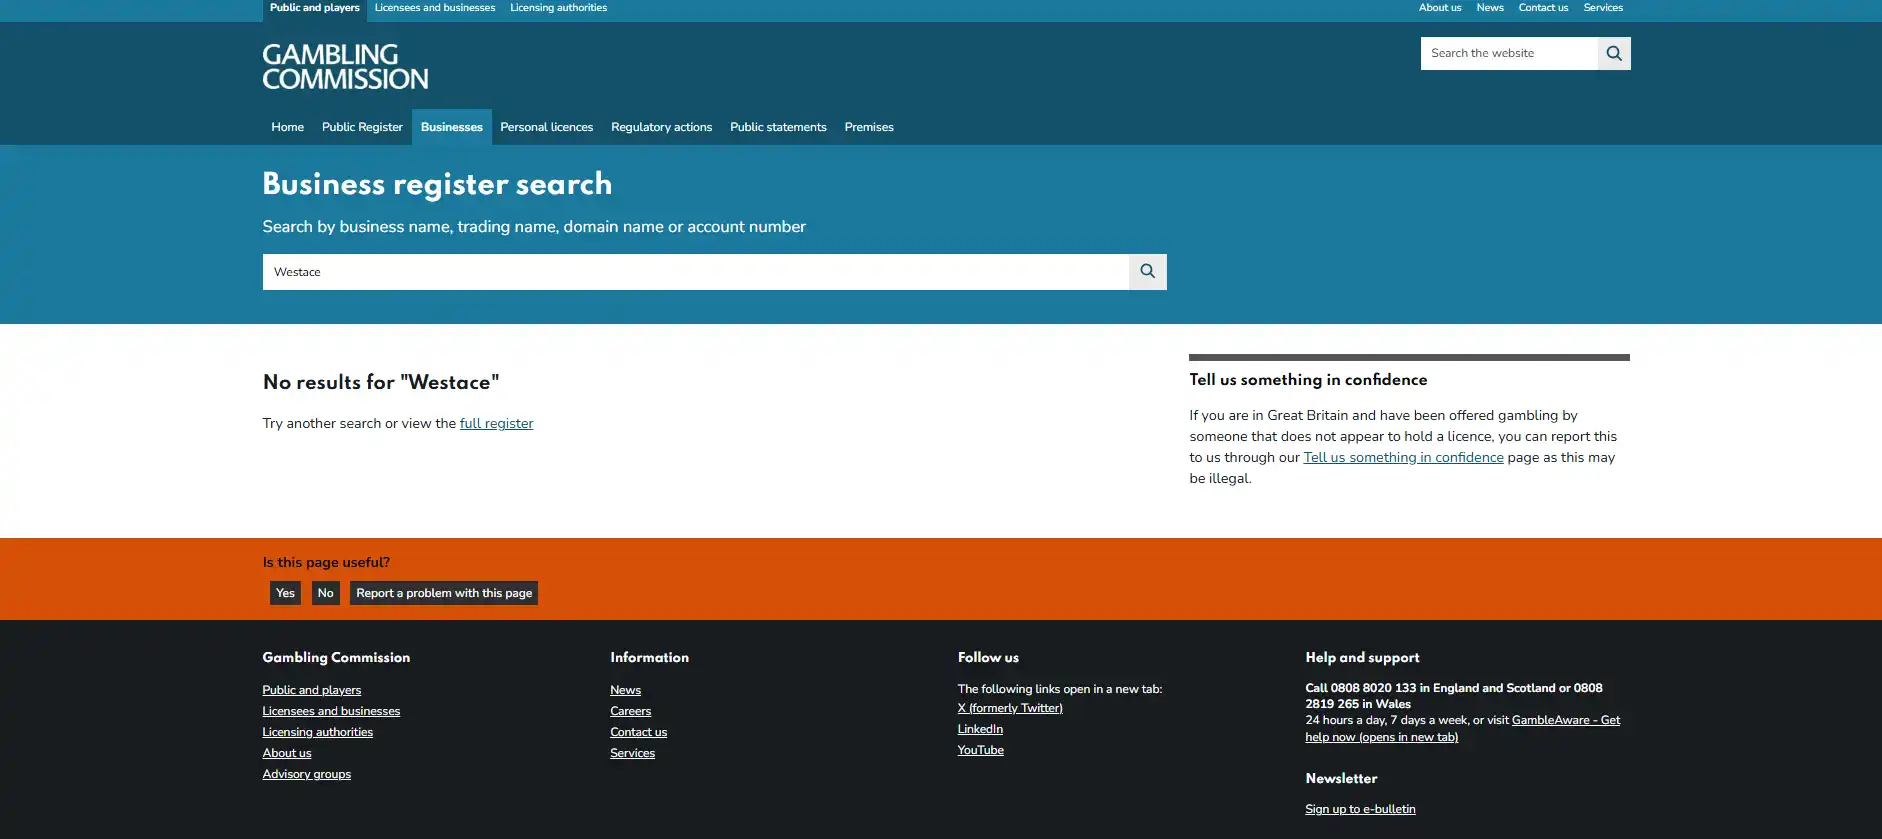Viewport: 1882px width, 839px height.
Task: Open Services link in top bar
Action: coord(1603,8)
